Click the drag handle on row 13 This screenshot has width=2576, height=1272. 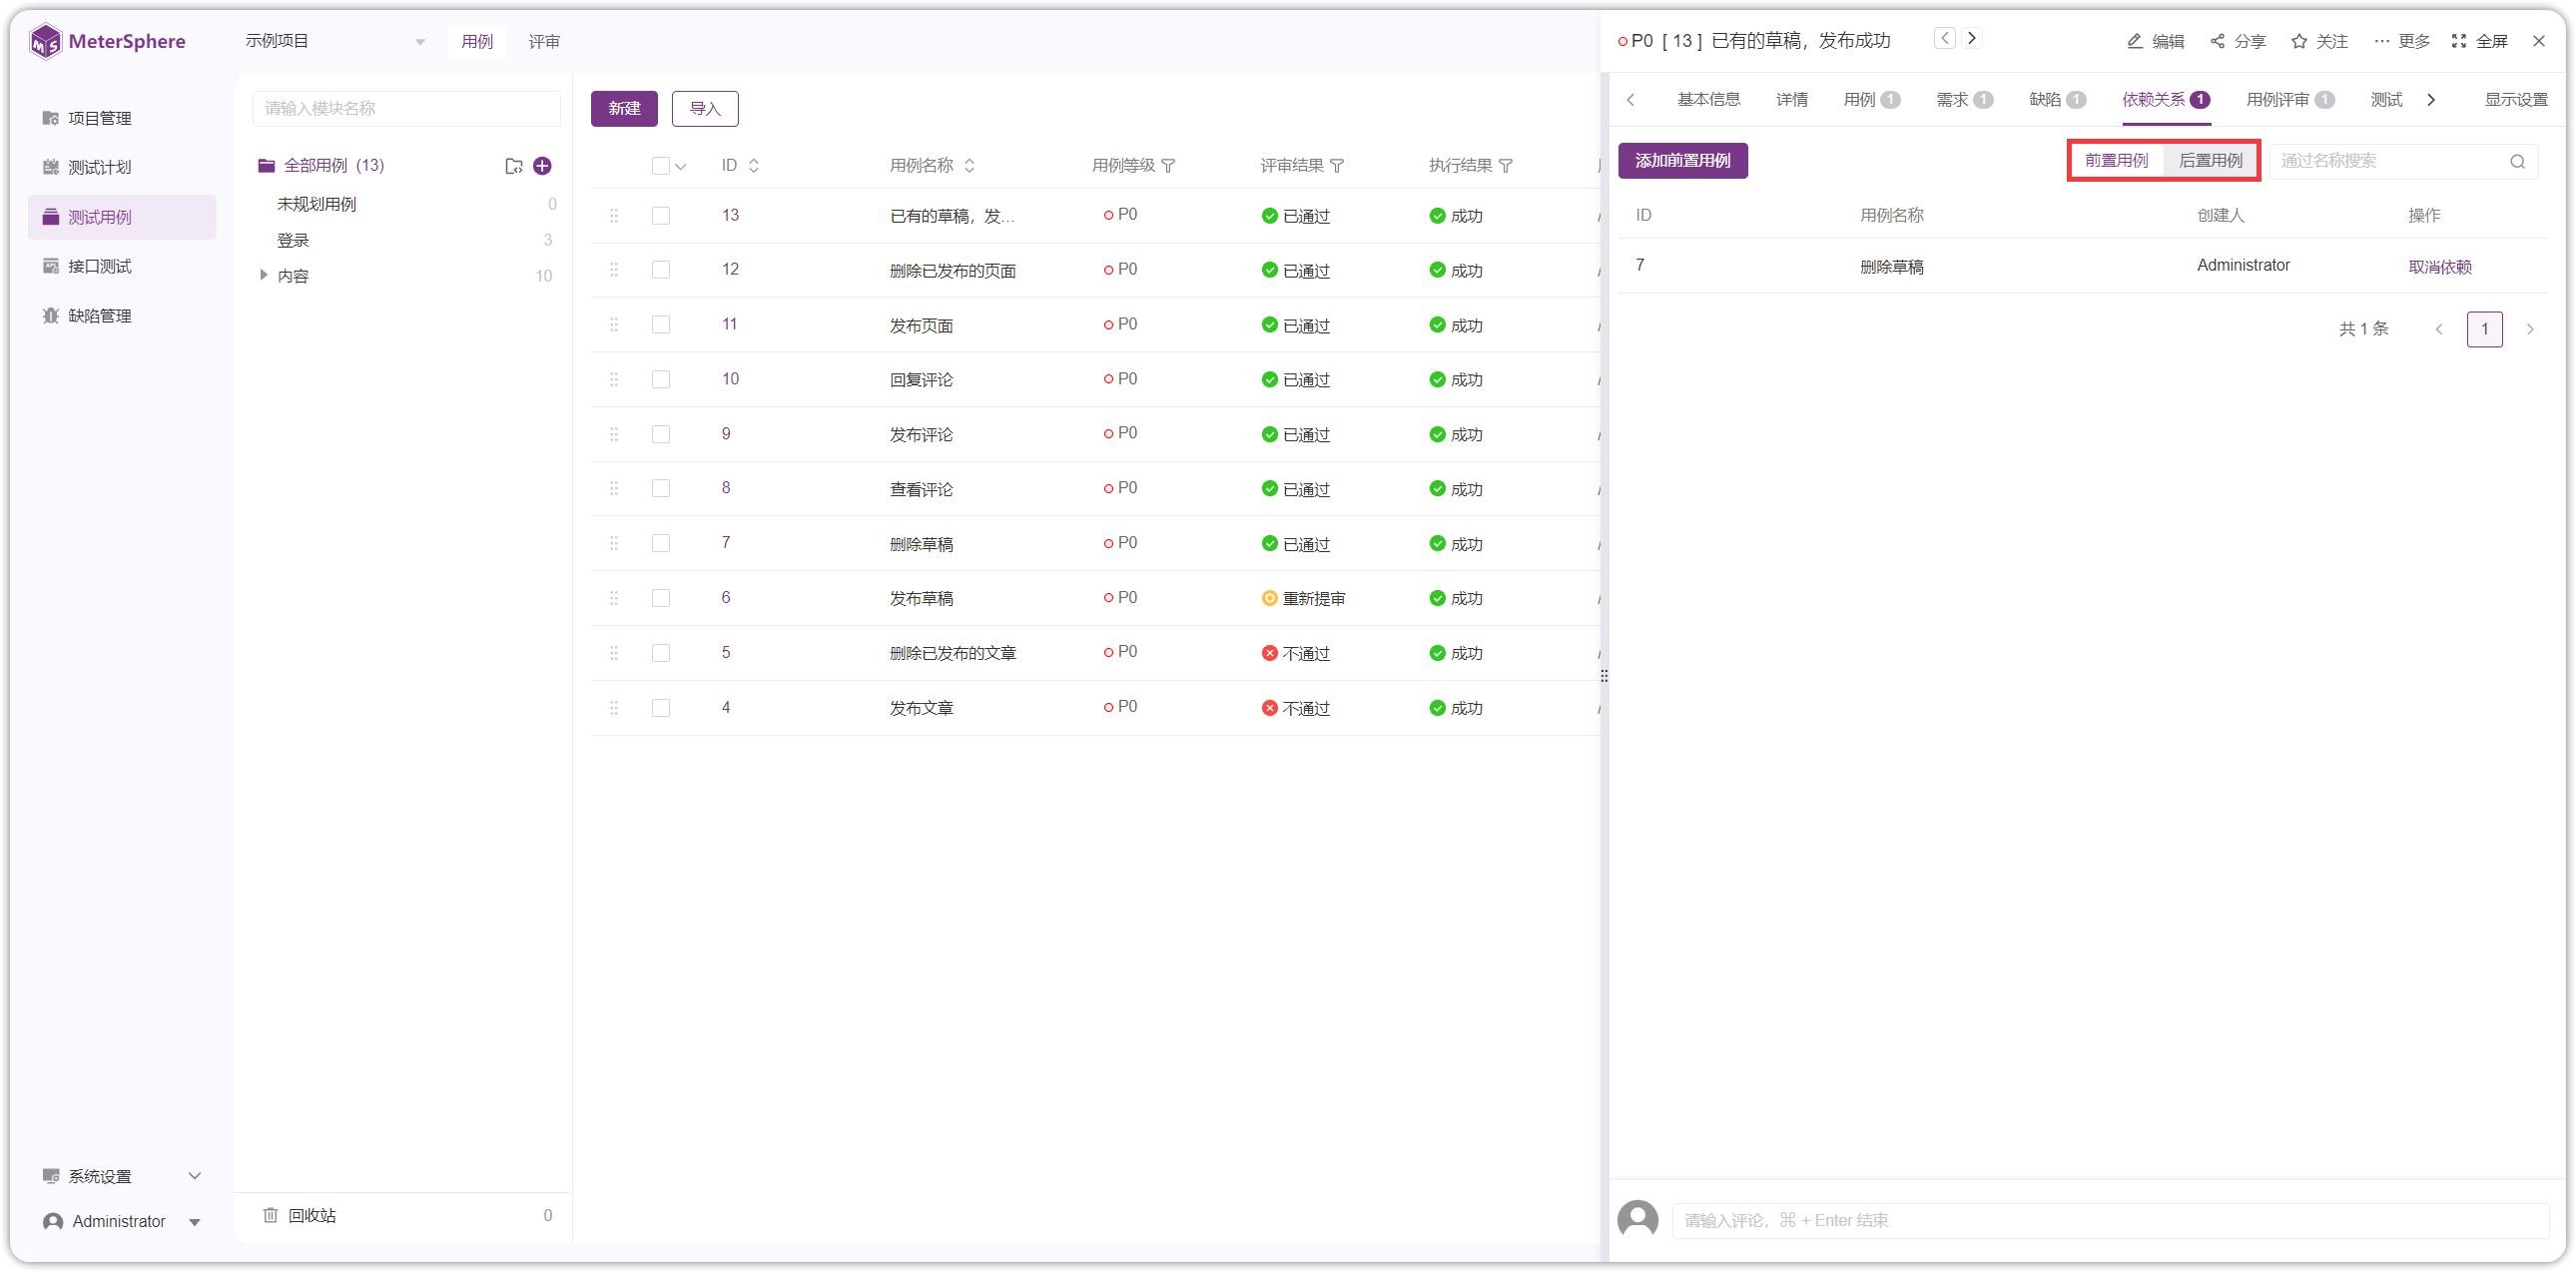614,216
